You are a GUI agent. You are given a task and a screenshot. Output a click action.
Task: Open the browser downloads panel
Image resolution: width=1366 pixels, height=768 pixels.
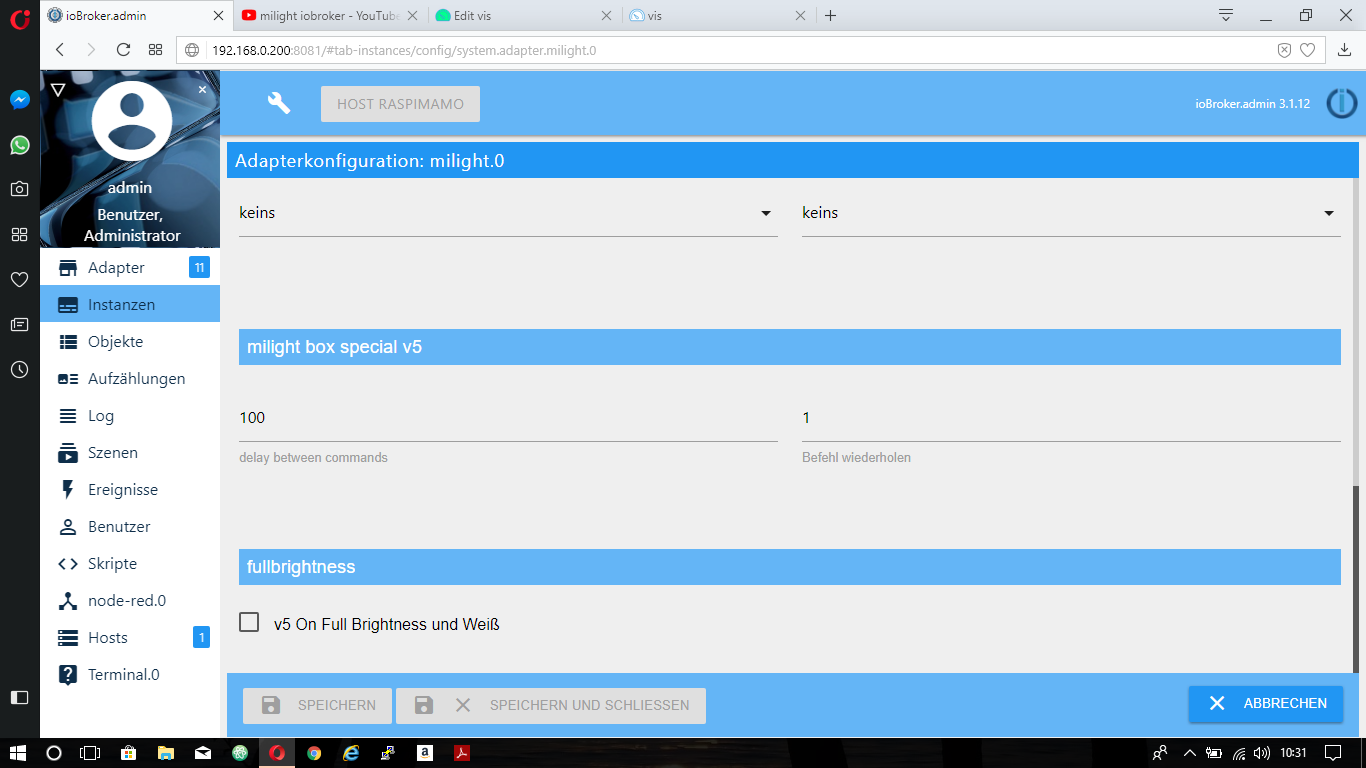pos(1345,50)
